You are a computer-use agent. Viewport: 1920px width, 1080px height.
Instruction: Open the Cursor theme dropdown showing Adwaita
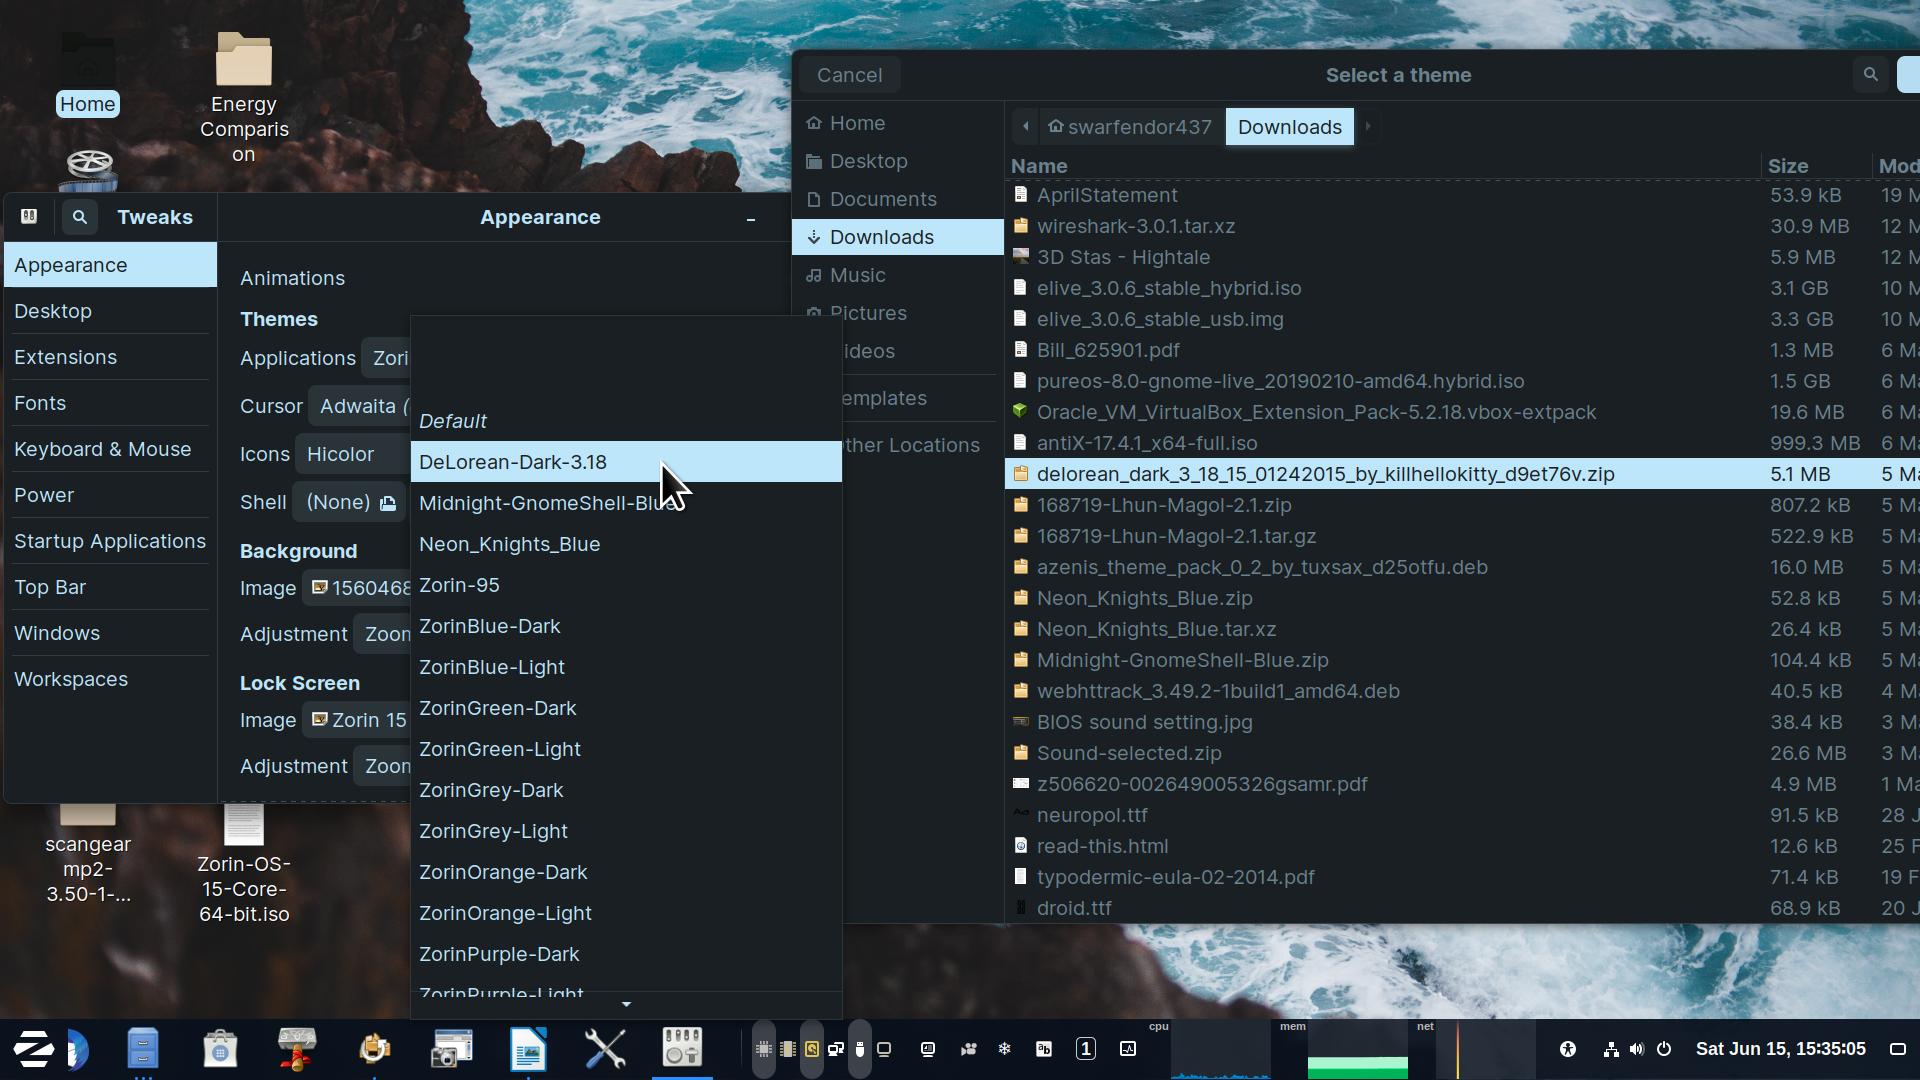[360, 406]
